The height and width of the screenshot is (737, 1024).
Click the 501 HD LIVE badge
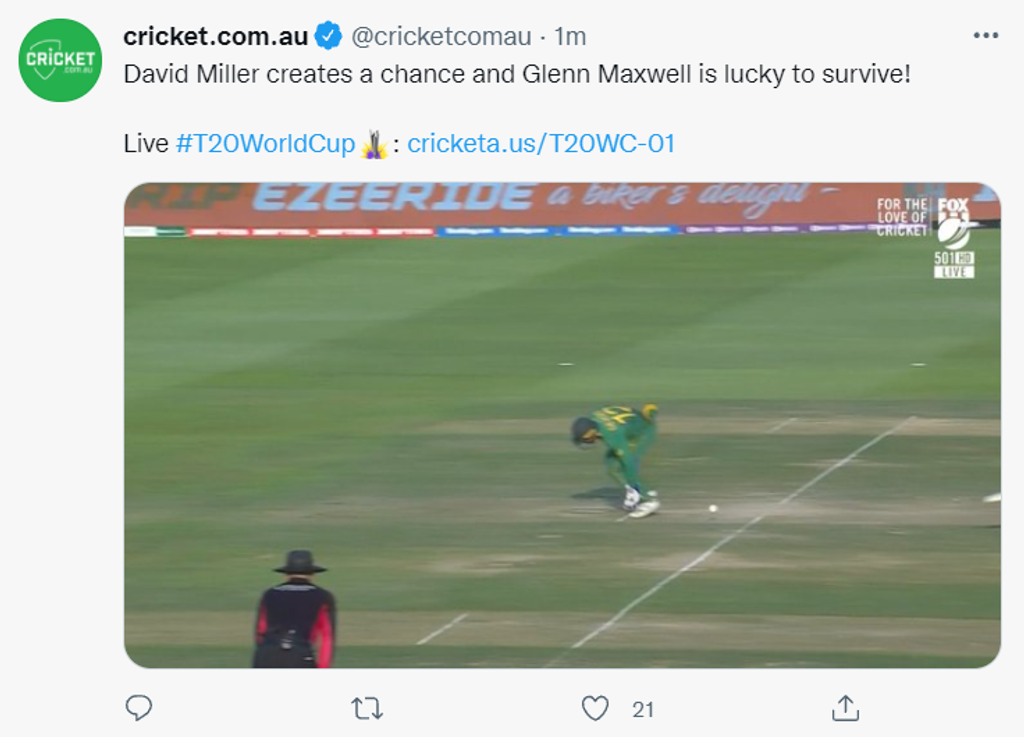[953, 264]
